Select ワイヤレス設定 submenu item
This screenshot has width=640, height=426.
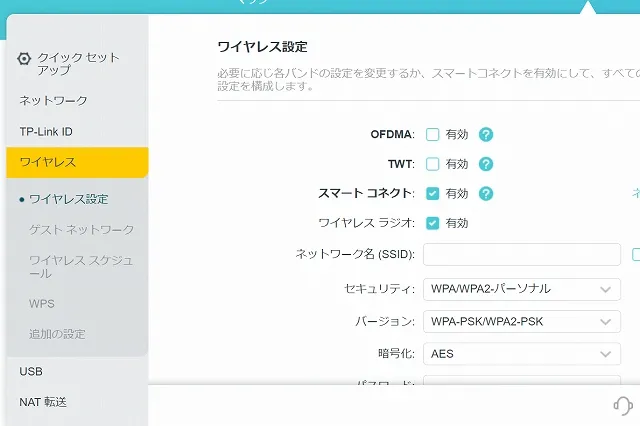pos(69,199)
